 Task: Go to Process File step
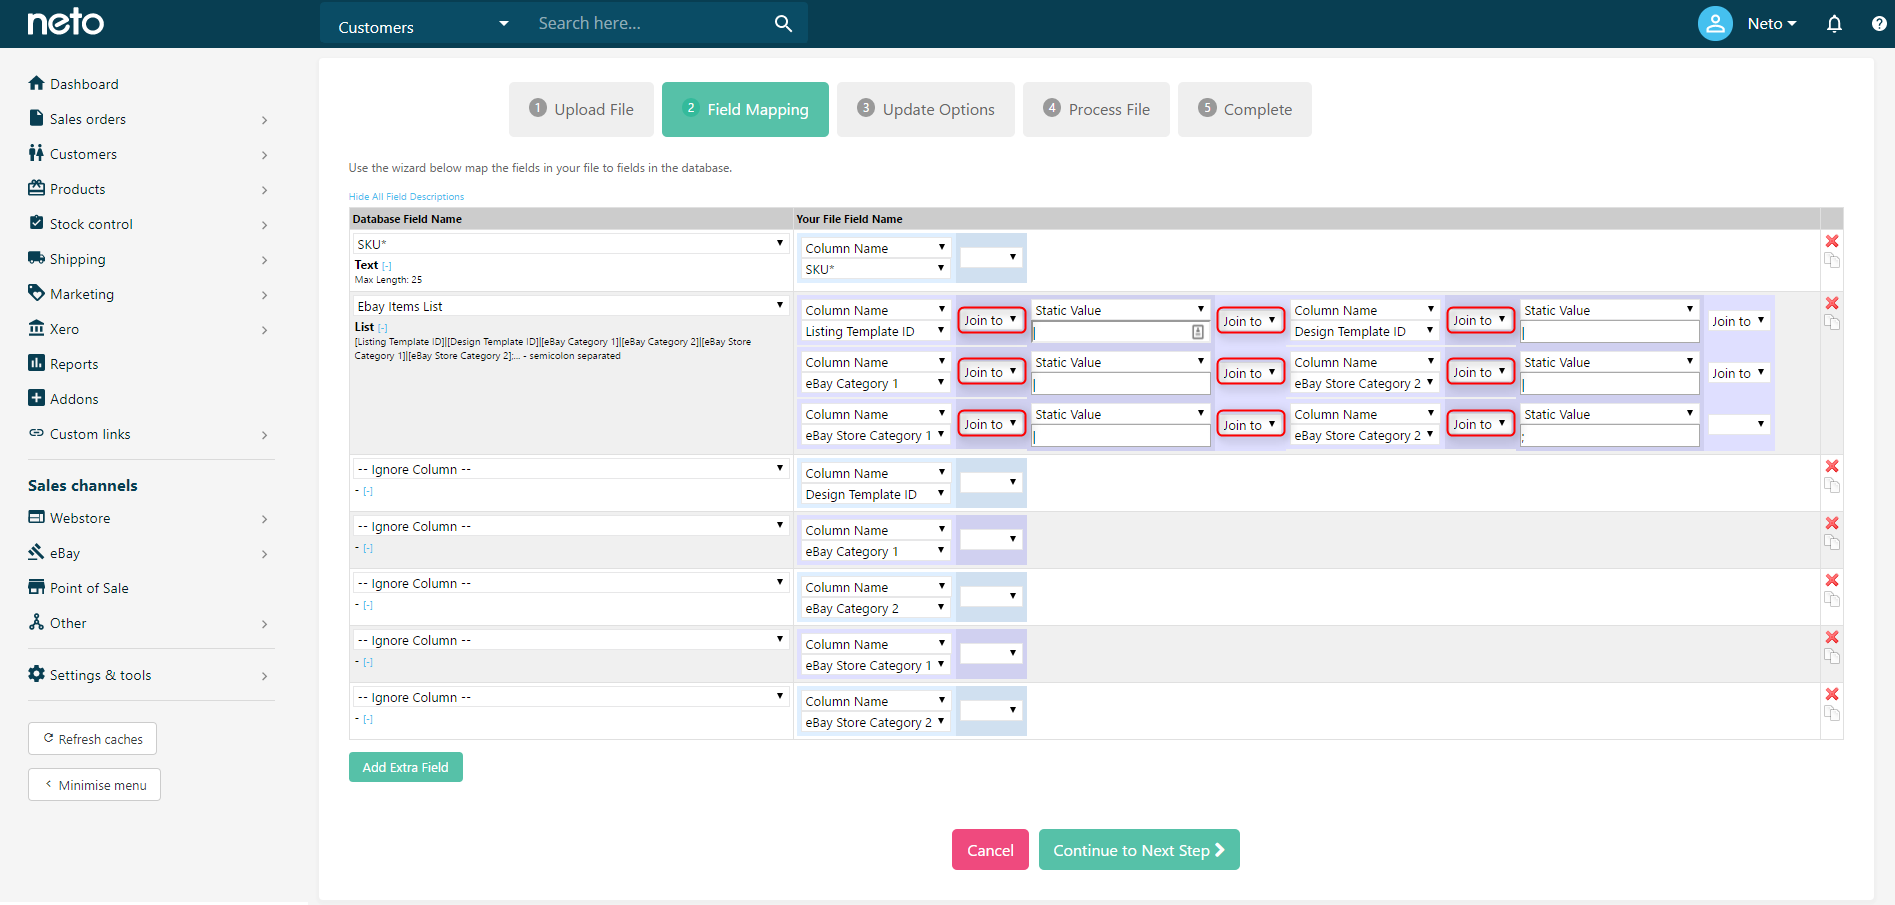coord(1096,109)
